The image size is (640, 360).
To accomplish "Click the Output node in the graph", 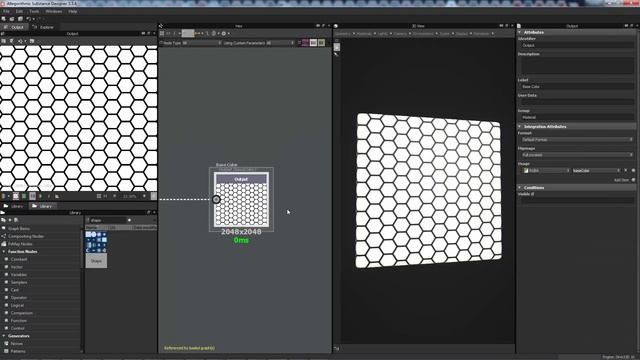I will coord(241,200).
